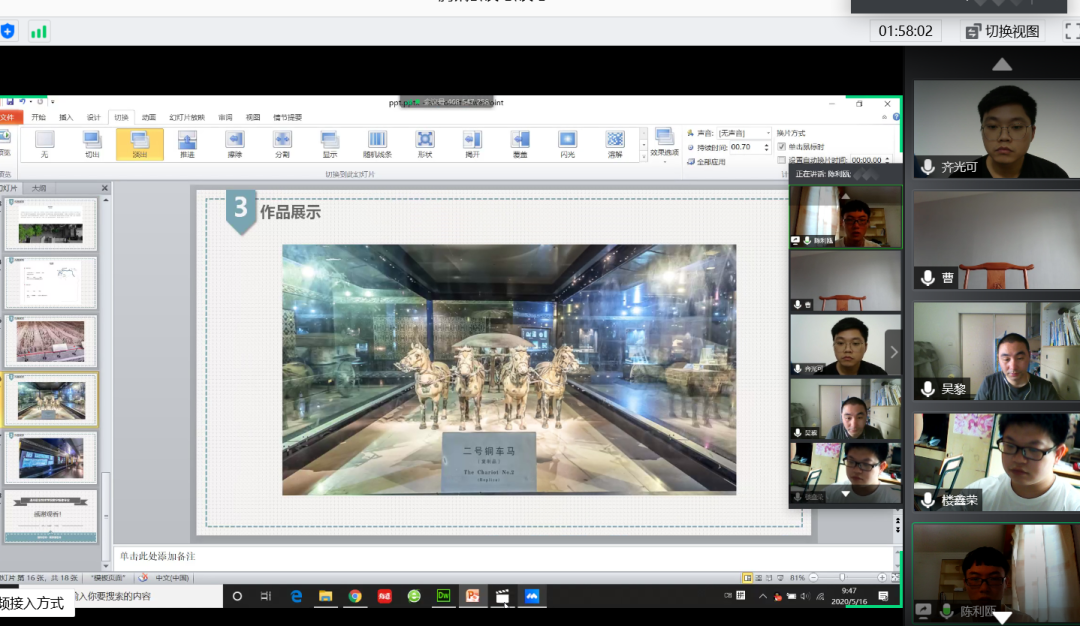Screen dimensions: 1080x626
Task: Open Google Chrome in the taskbar
Action: (x=355, y=596)
